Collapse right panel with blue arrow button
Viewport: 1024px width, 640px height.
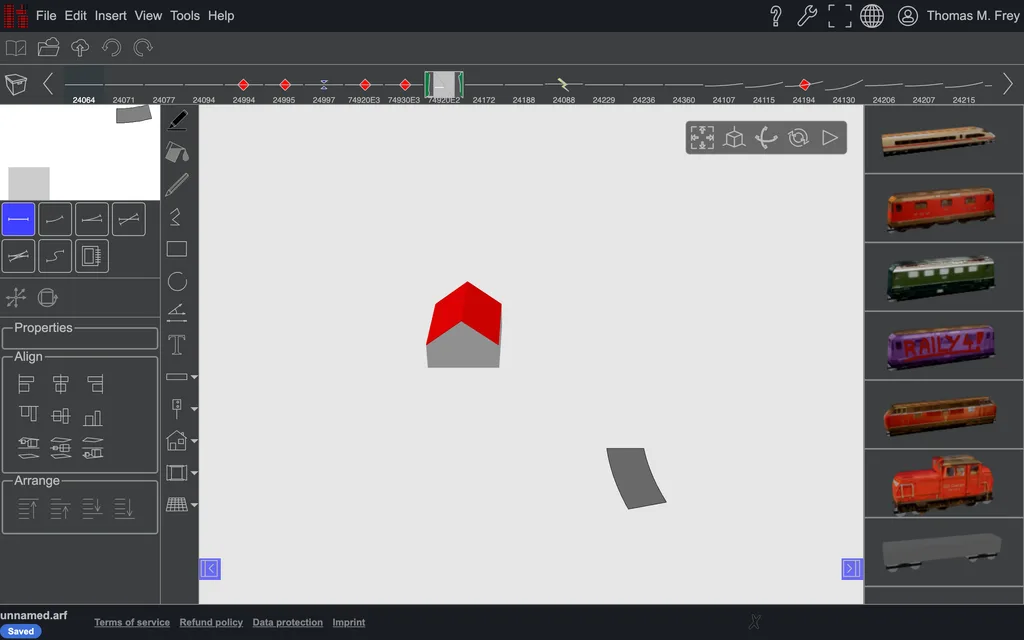coord(852,569)
